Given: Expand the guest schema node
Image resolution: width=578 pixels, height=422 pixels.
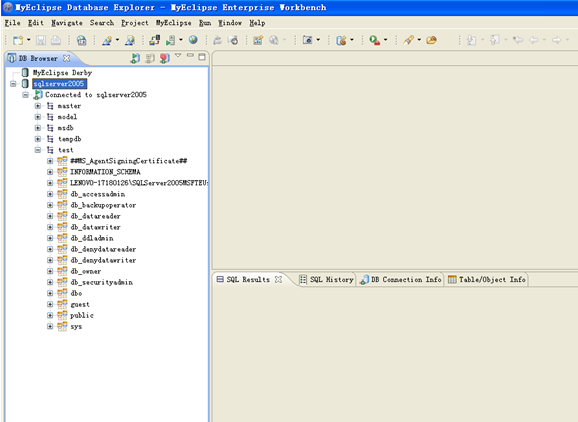Looking at the screenshot, I should pyautogui.click(x=50, y=304).
